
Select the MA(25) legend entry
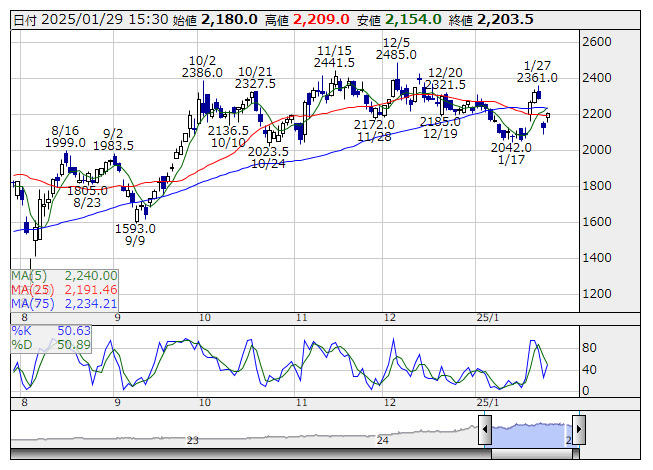point(65,289)
